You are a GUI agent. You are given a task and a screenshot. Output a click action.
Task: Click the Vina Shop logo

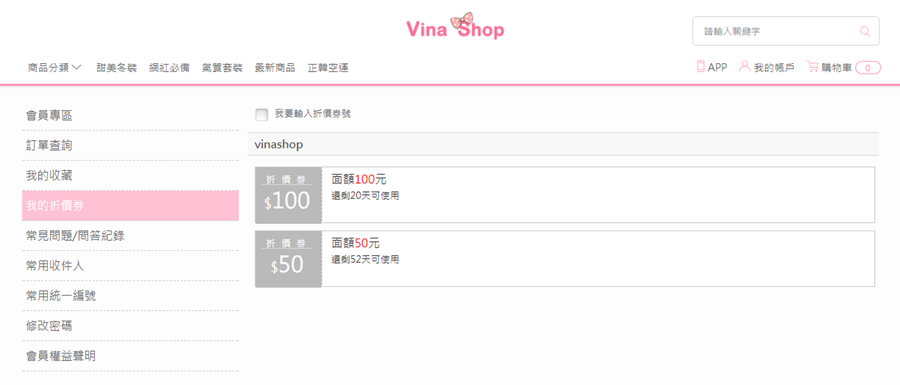click(x=455, y=27)
